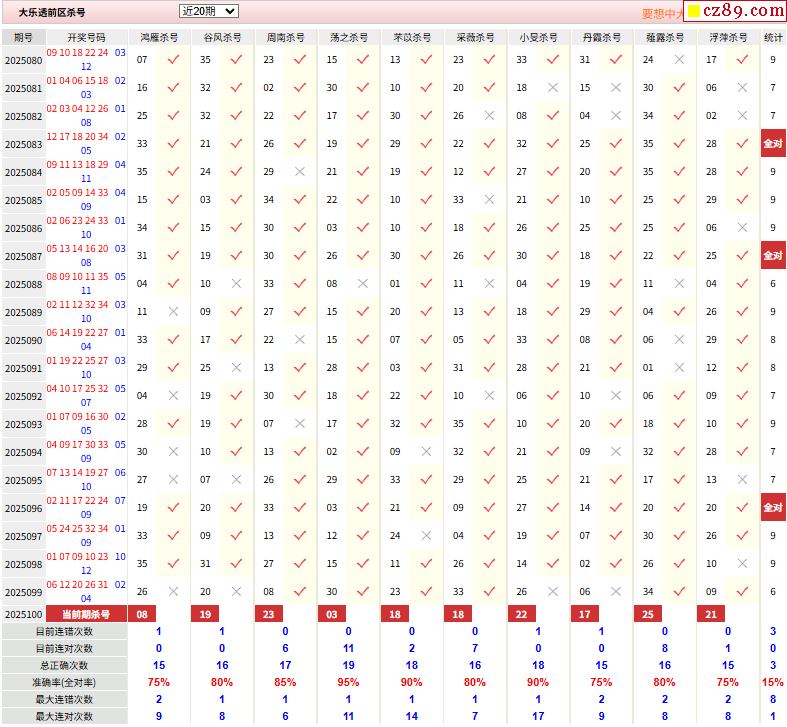Click the X mark in 小旻杀号 for 2025081
The image size is (787, 727).
click(553, 88)
